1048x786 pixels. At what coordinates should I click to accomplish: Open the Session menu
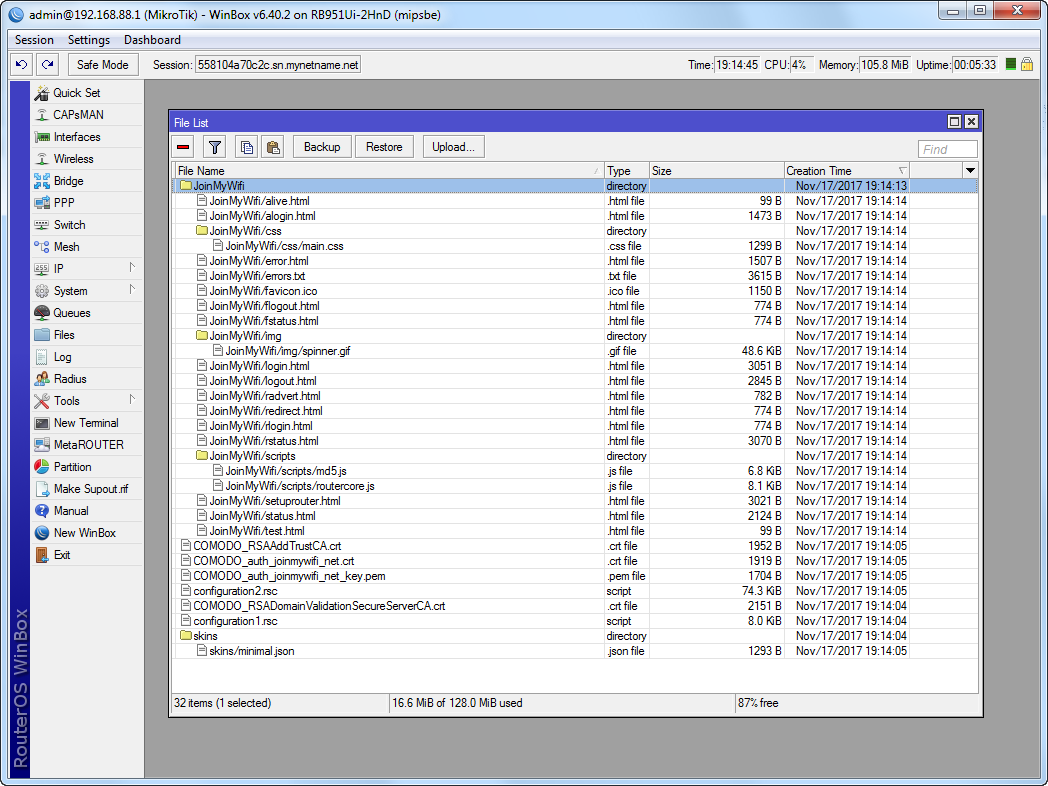[34, 40]
